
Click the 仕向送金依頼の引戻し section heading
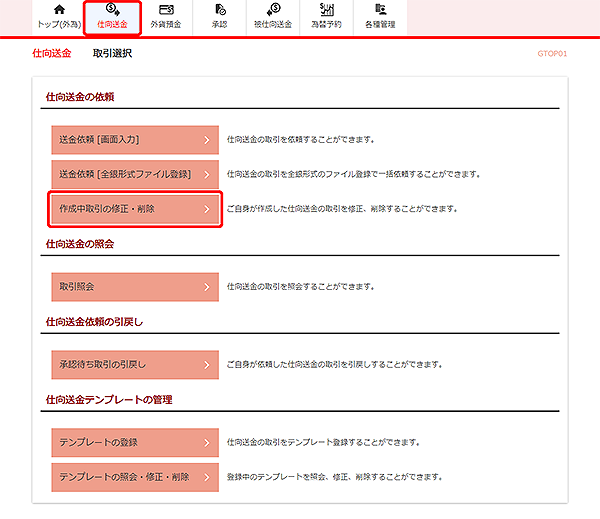[95, 322]
